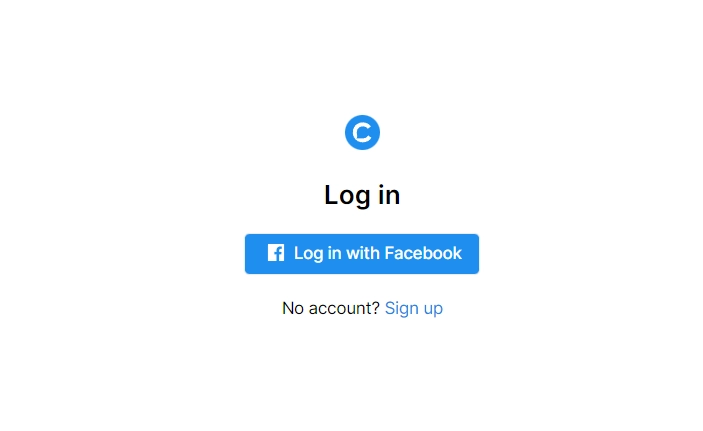Click the word in within the Log in heading
Screen dimensions: 703x431
coord(389,195)
